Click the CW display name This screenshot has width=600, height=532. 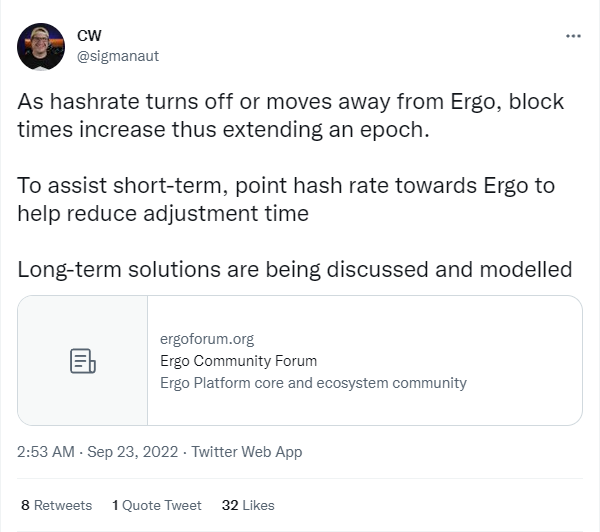pyautogui.click(x=89, y=36)
